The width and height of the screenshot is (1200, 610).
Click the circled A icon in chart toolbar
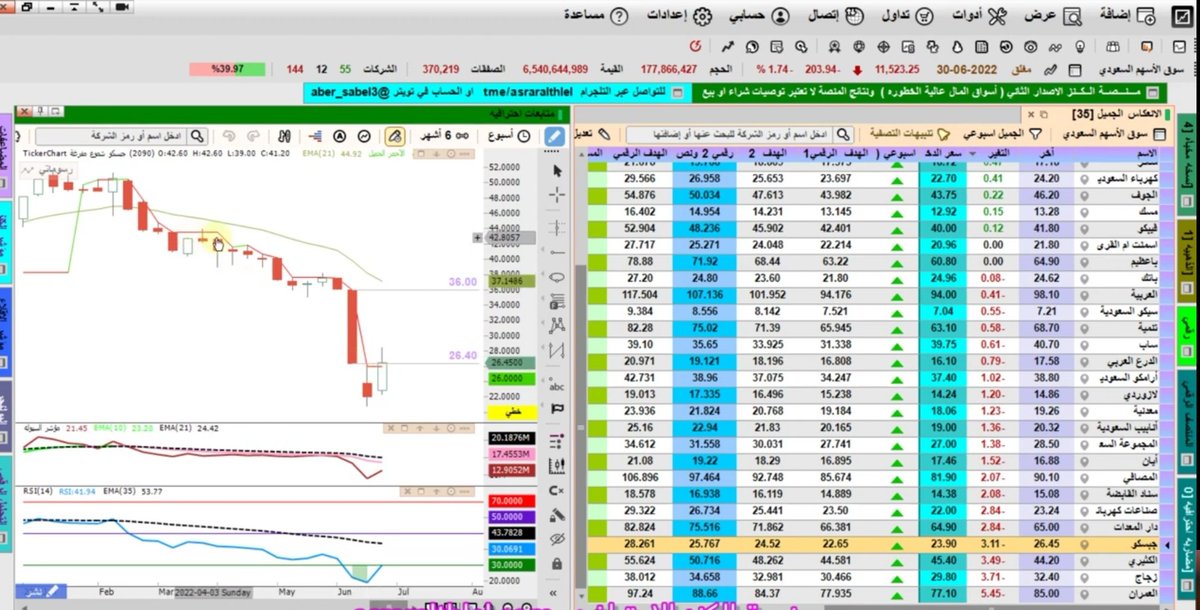coord(340,136)
